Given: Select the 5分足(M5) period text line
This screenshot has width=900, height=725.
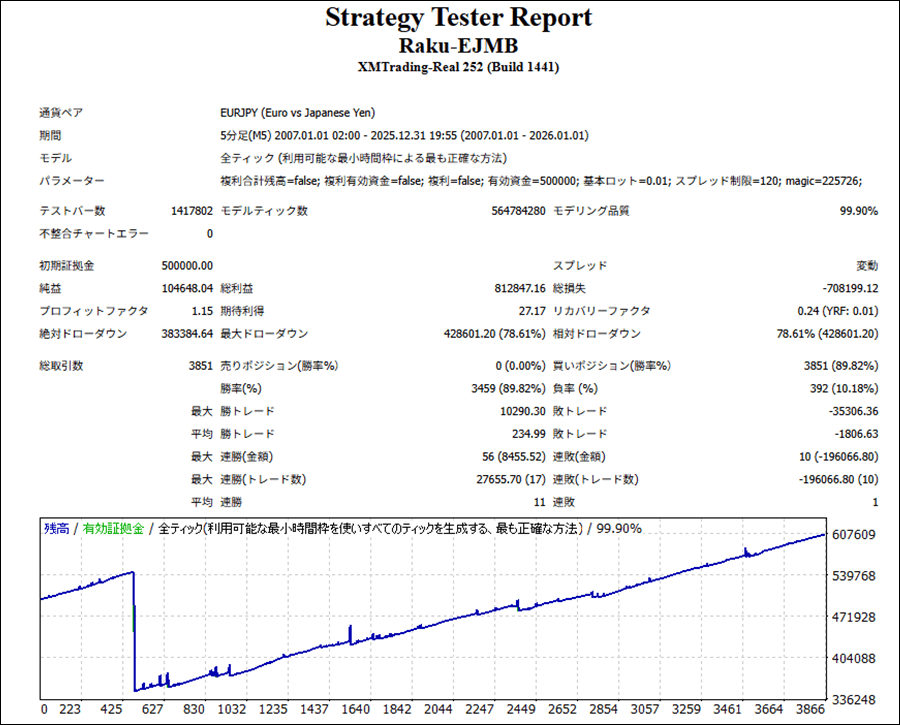Looking at the screenshot, I should point(404,135).
